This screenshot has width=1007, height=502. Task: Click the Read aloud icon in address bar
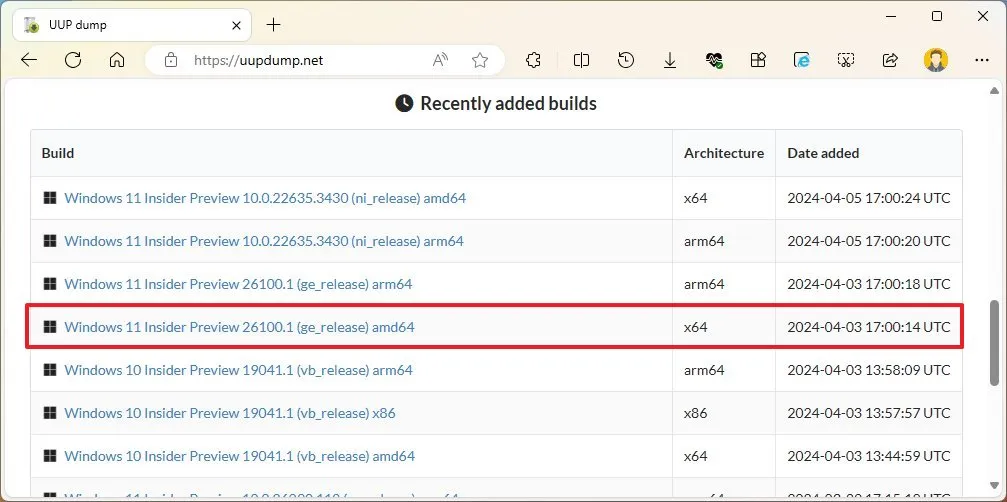pos(440,60)
